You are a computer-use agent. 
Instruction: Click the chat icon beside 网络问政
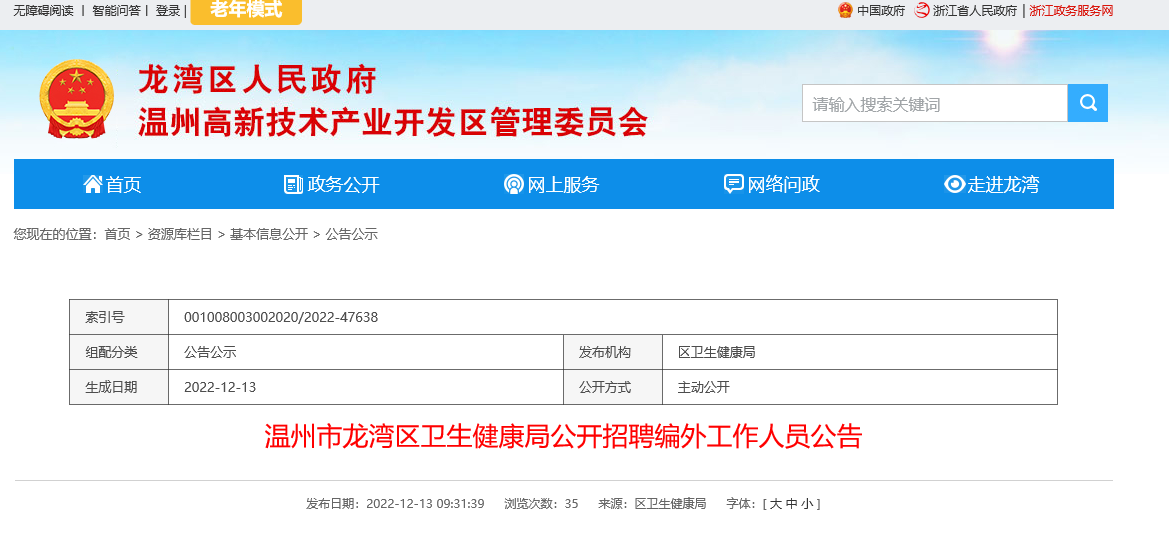coord(734,184)
